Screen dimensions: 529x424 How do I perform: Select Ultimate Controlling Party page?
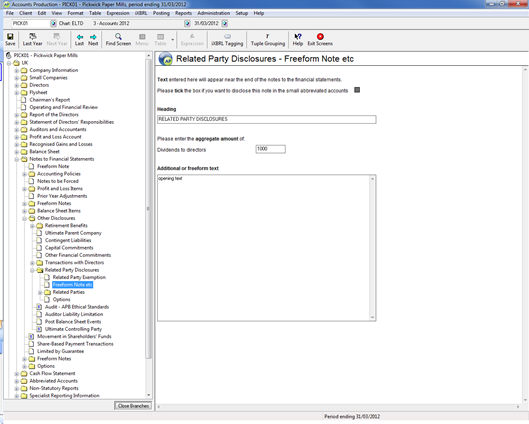pos(73,329)
